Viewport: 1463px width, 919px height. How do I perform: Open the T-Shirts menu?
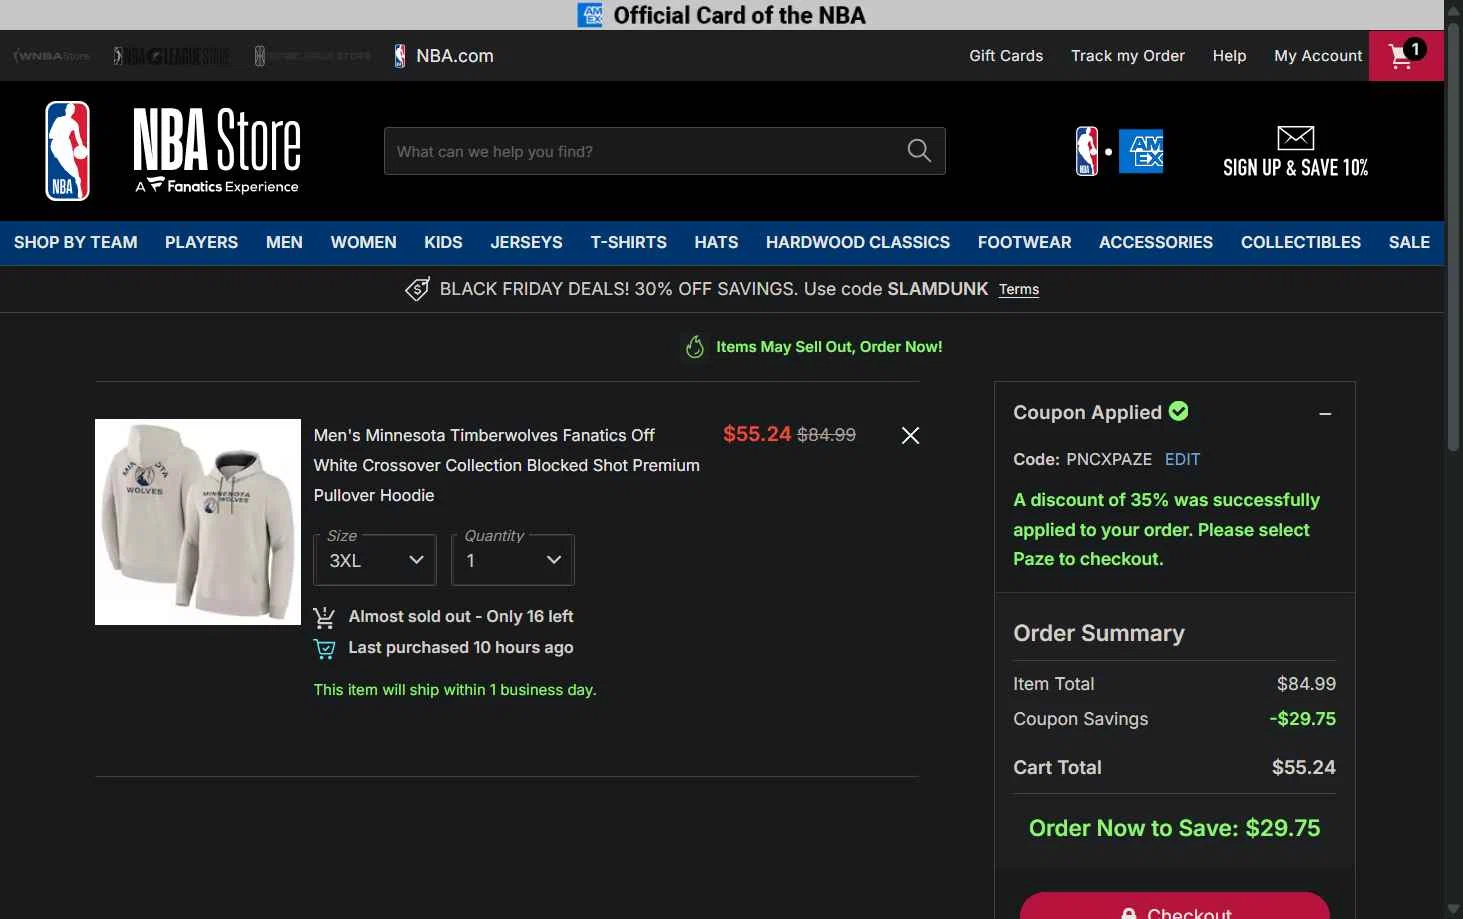point(628,242)
